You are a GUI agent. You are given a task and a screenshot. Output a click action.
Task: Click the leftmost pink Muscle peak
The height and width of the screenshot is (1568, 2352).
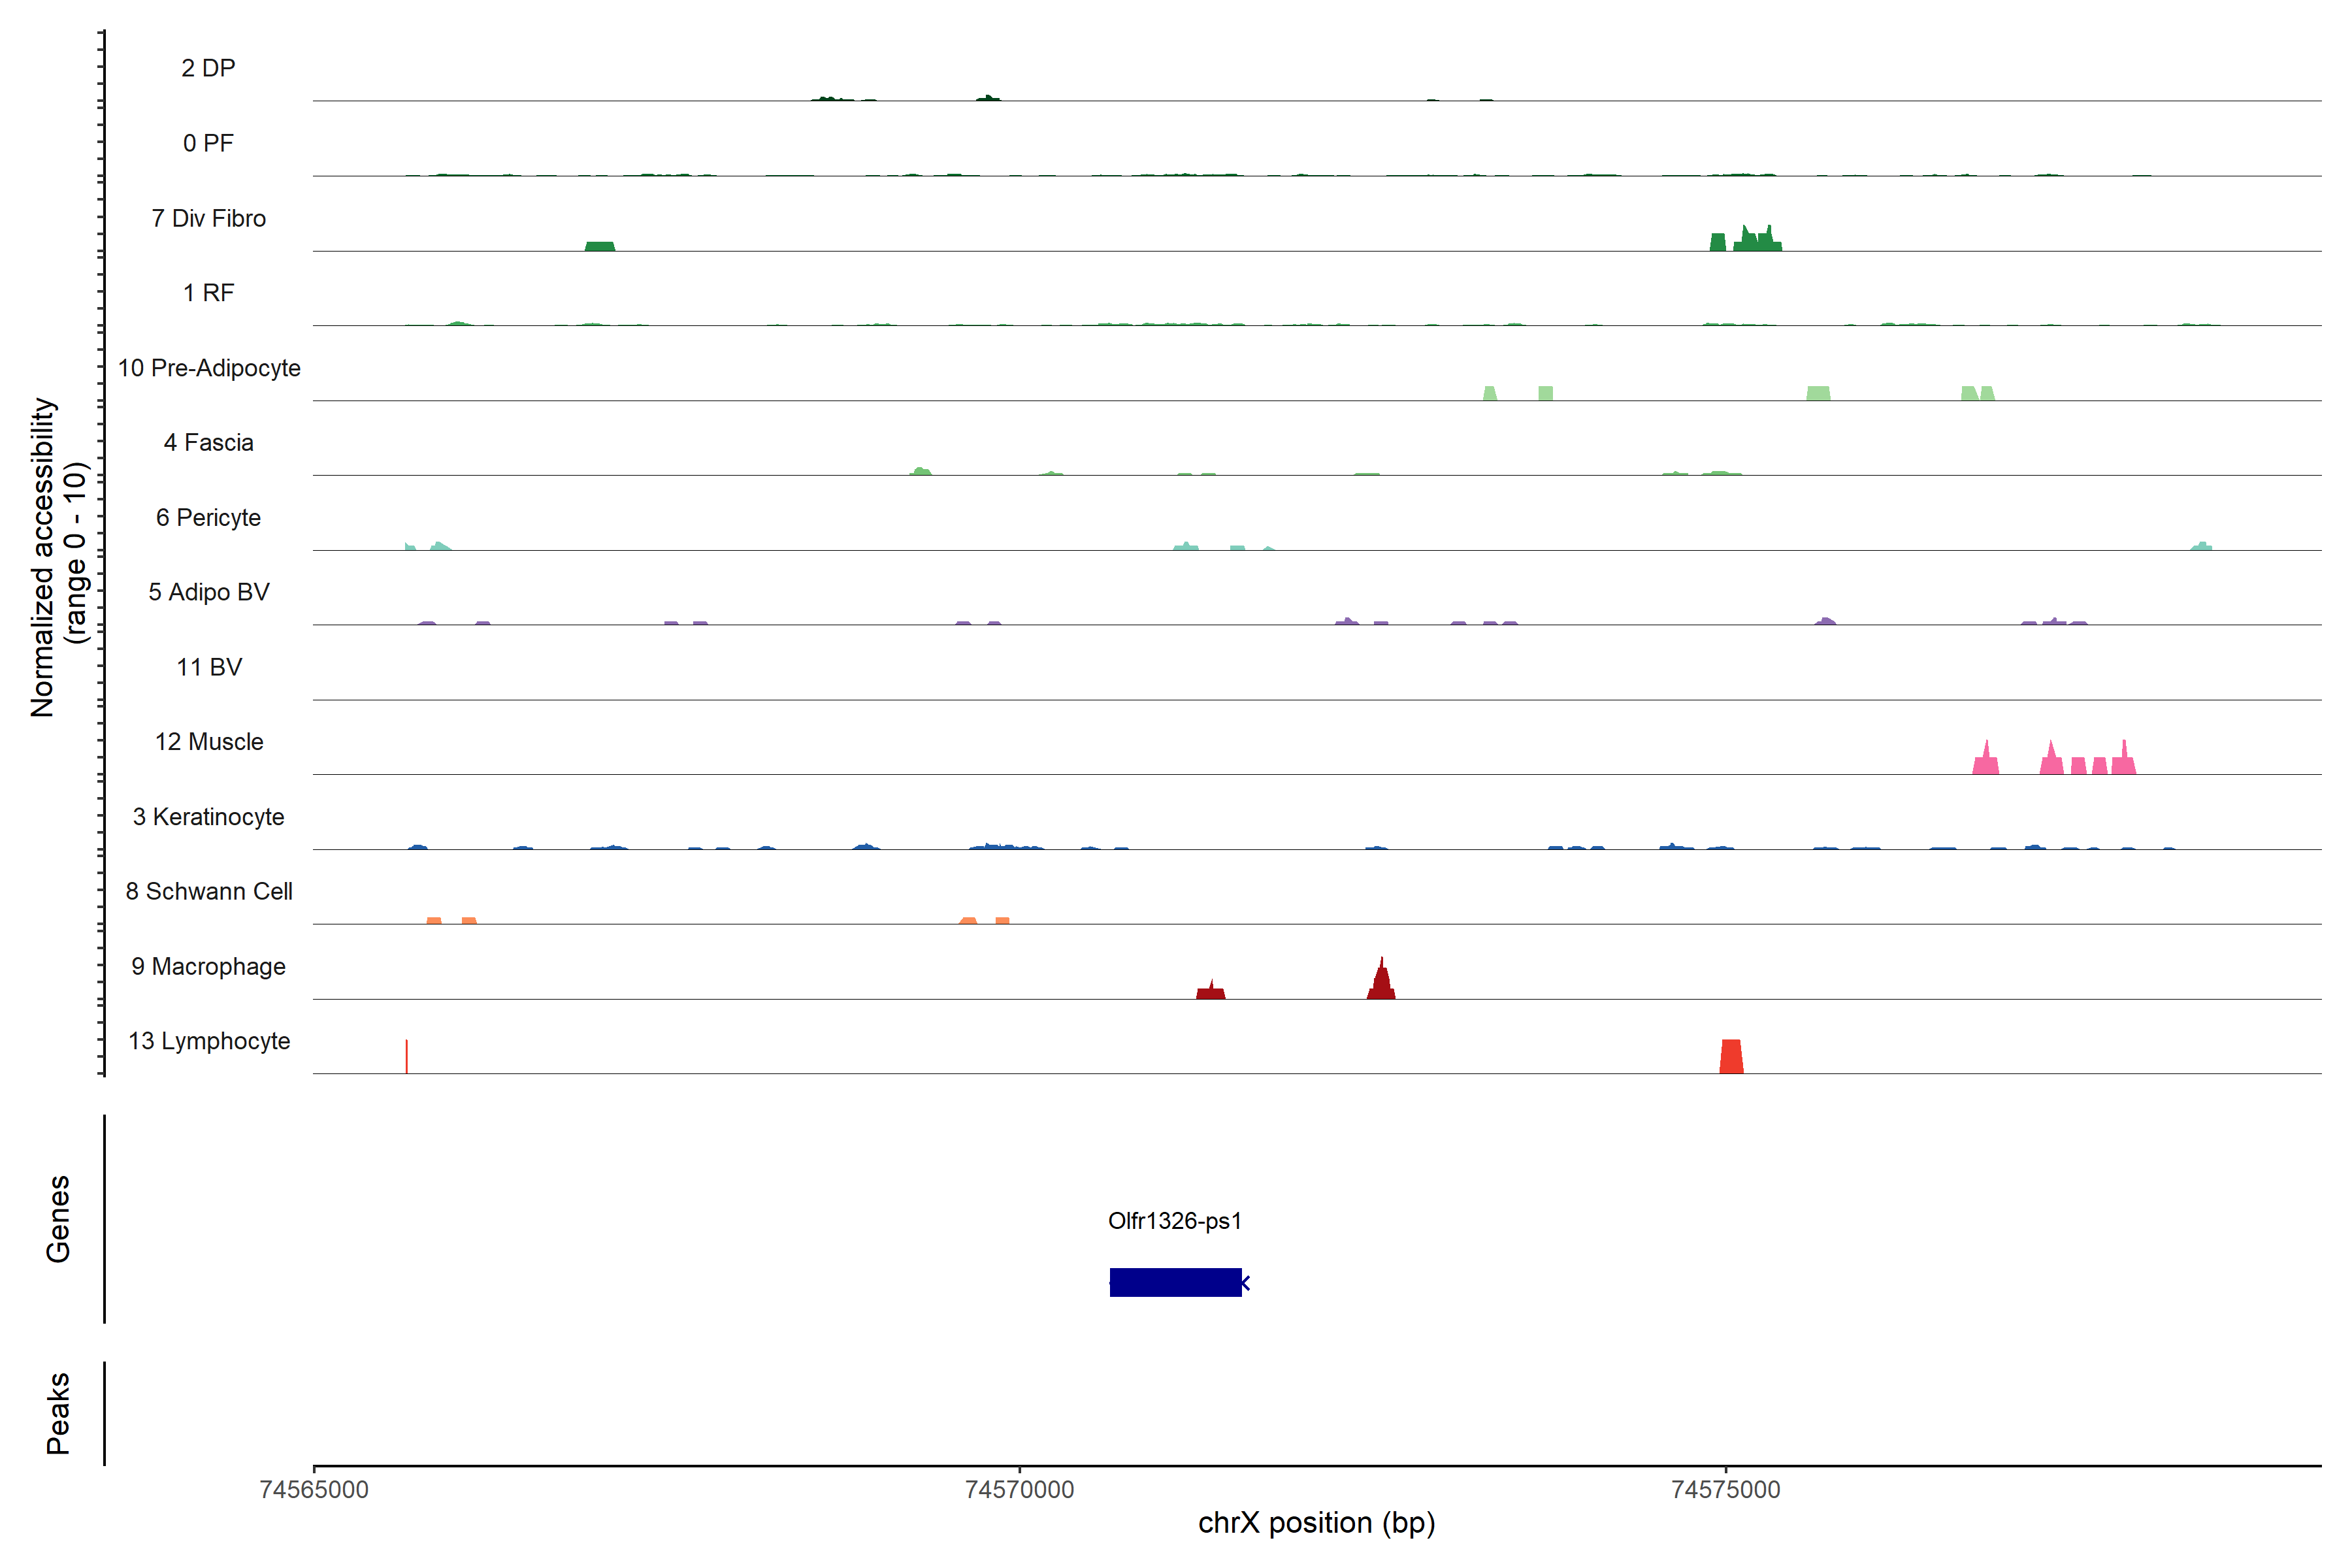[x=1985, y=762]
